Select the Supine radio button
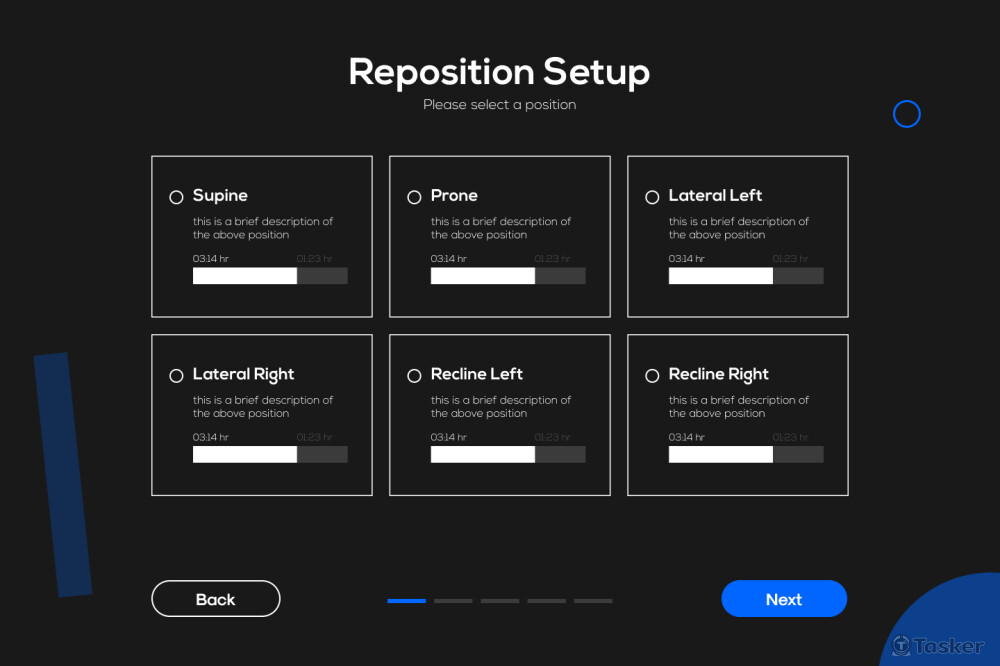This screenshot has width=1000, height=666. click(x=176, y=197)
